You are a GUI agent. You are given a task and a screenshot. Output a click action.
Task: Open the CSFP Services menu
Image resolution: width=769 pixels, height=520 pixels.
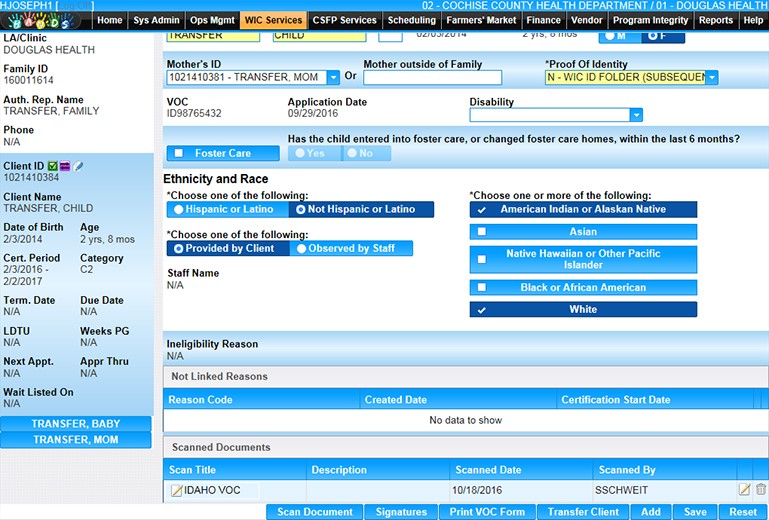point(344,20)
